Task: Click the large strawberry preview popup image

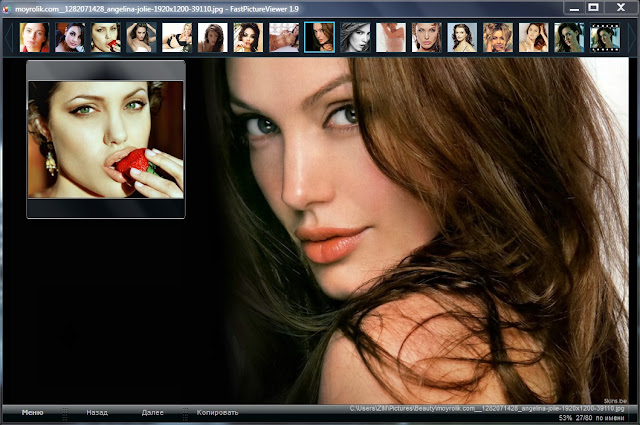Action: (x=106, y=140)
